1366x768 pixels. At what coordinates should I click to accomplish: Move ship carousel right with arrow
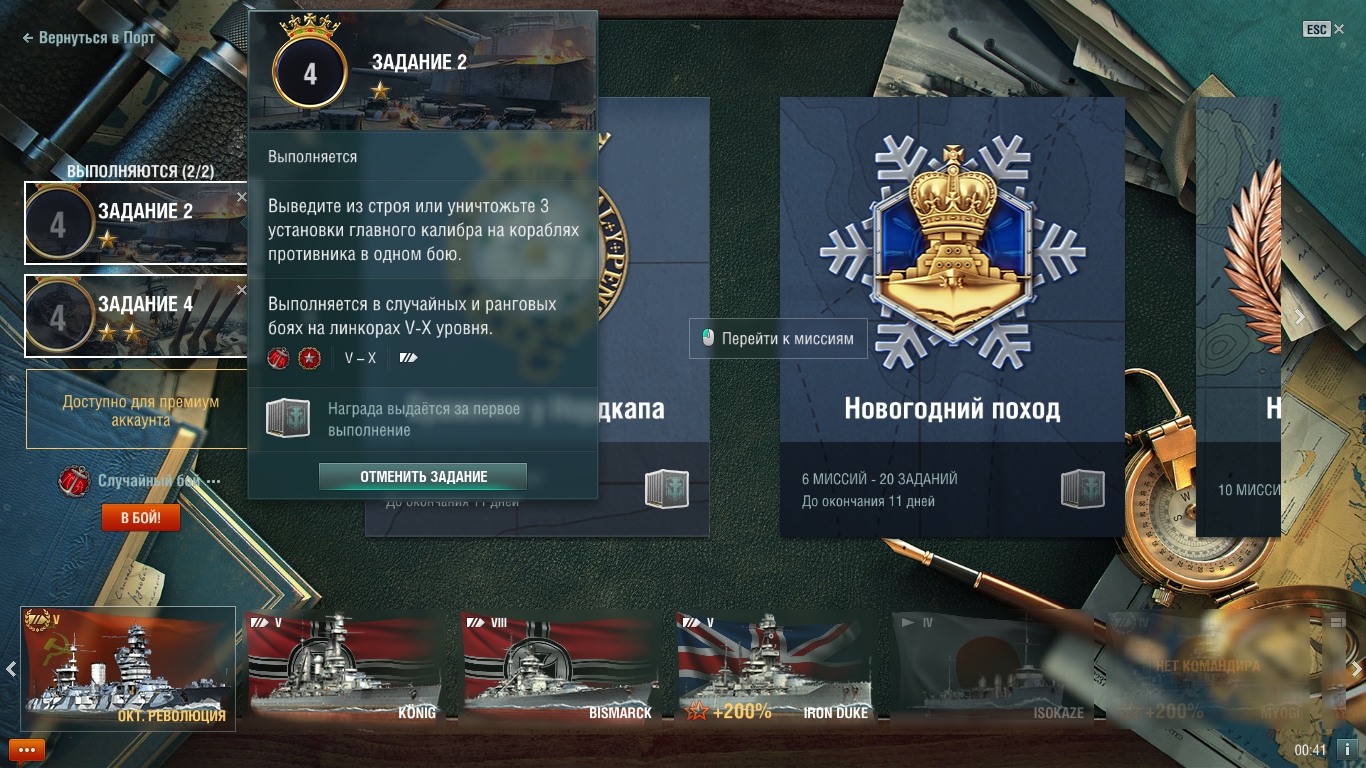click(1356, 669)
